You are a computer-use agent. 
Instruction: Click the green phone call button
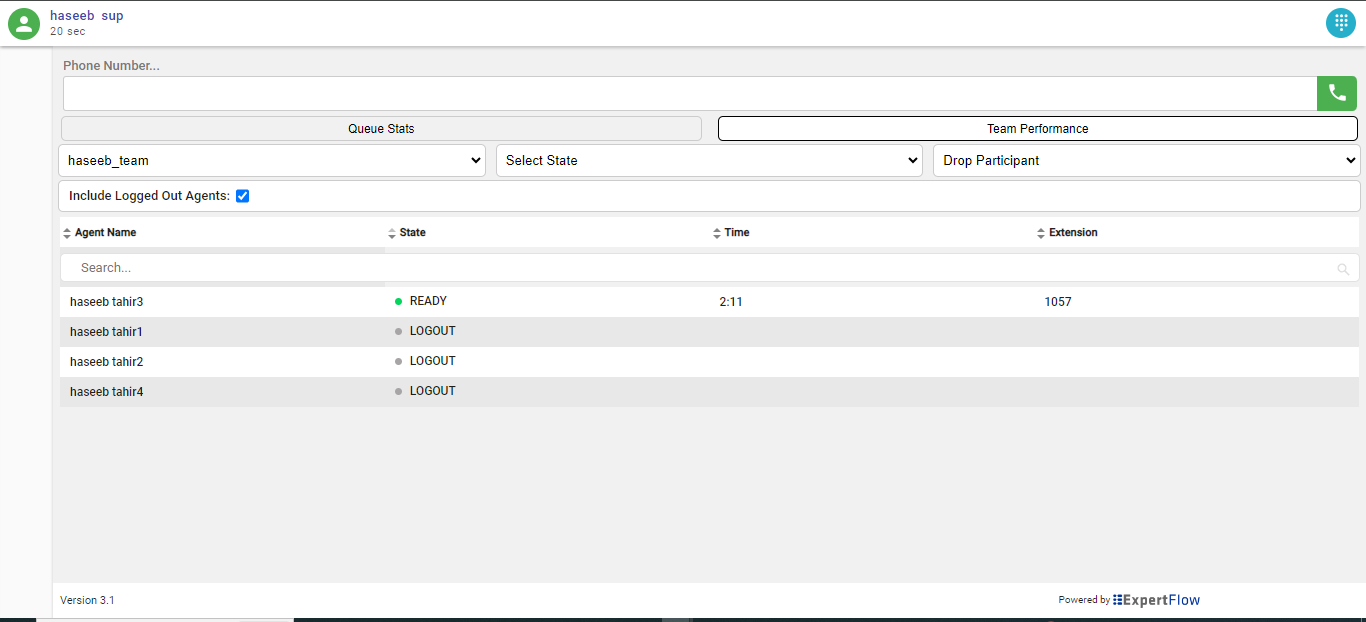[1336, 93]
